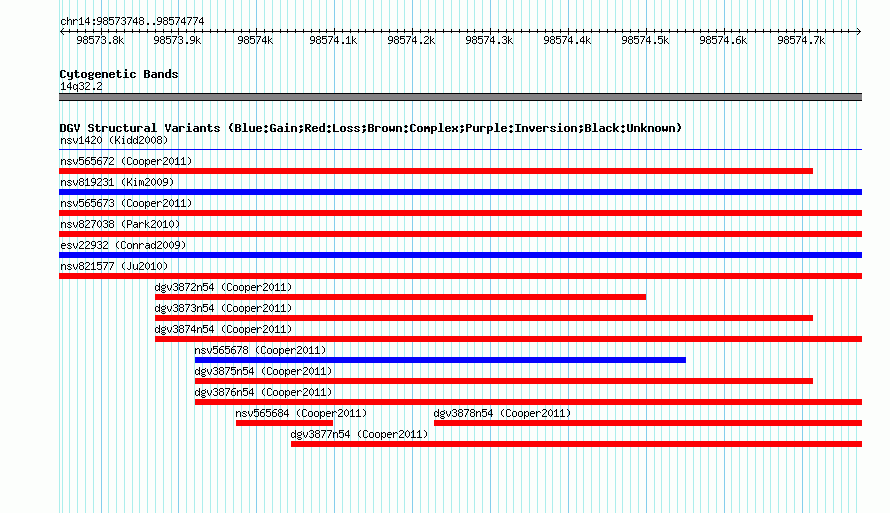Open the dgv3873n54 (Cooper2011) label

pos(223,308)
